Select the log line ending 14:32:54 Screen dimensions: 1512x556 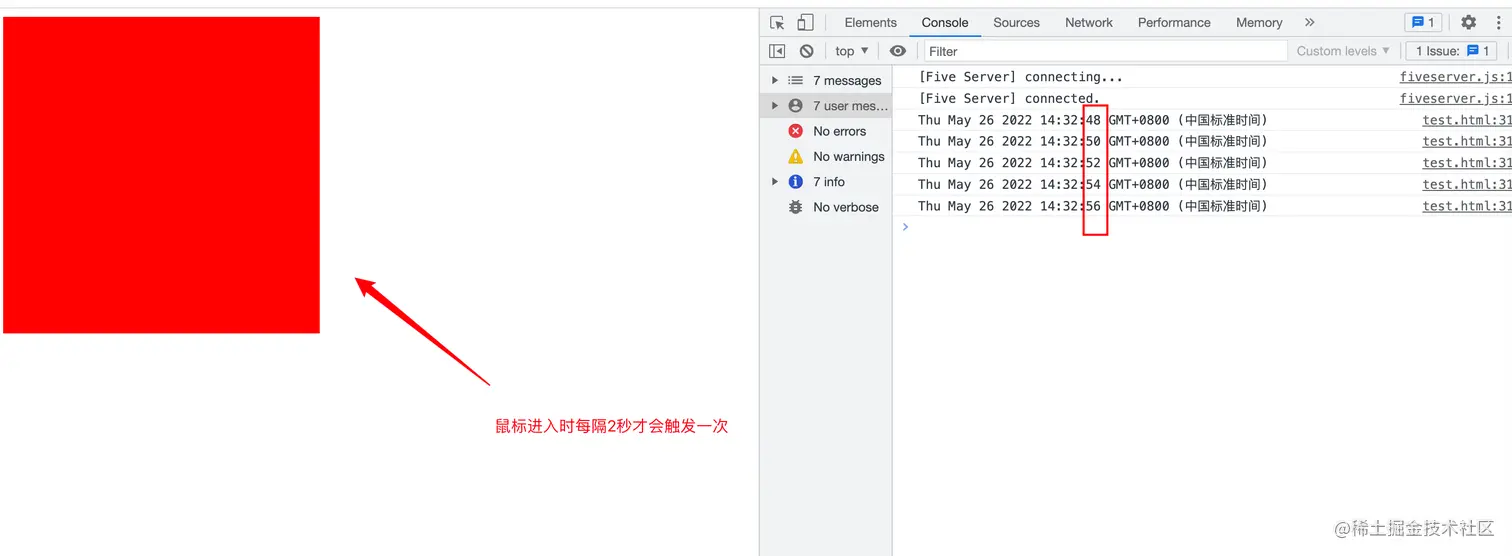(1092, 184)
